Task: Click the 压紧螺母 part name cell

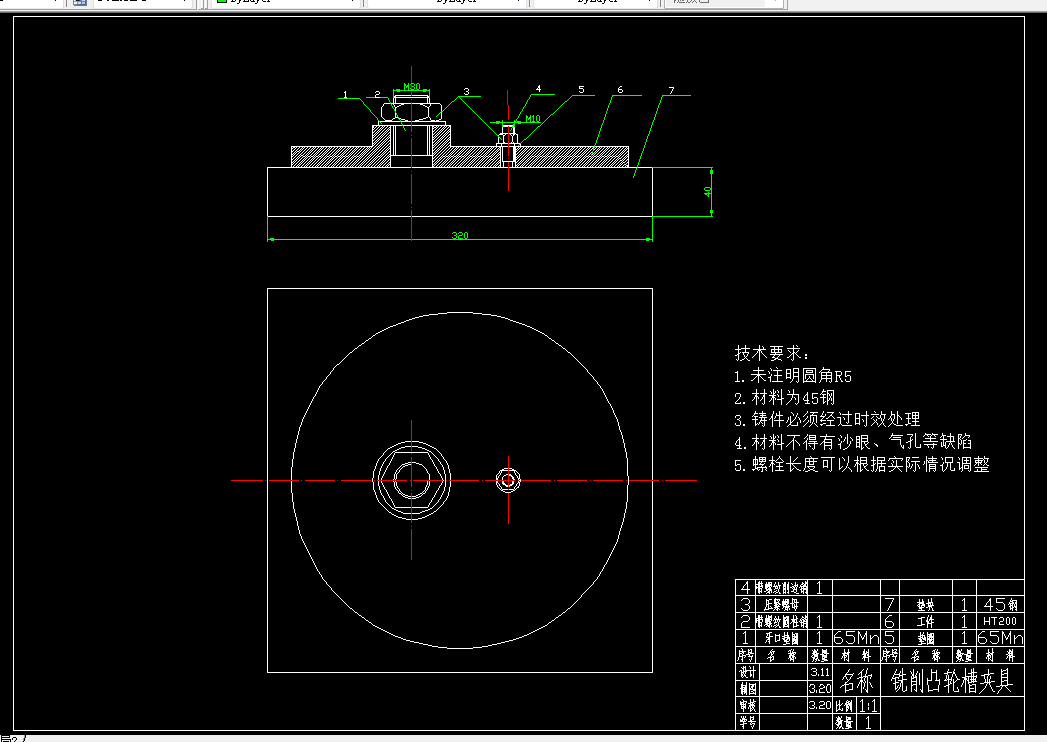Action: (781, 605)
